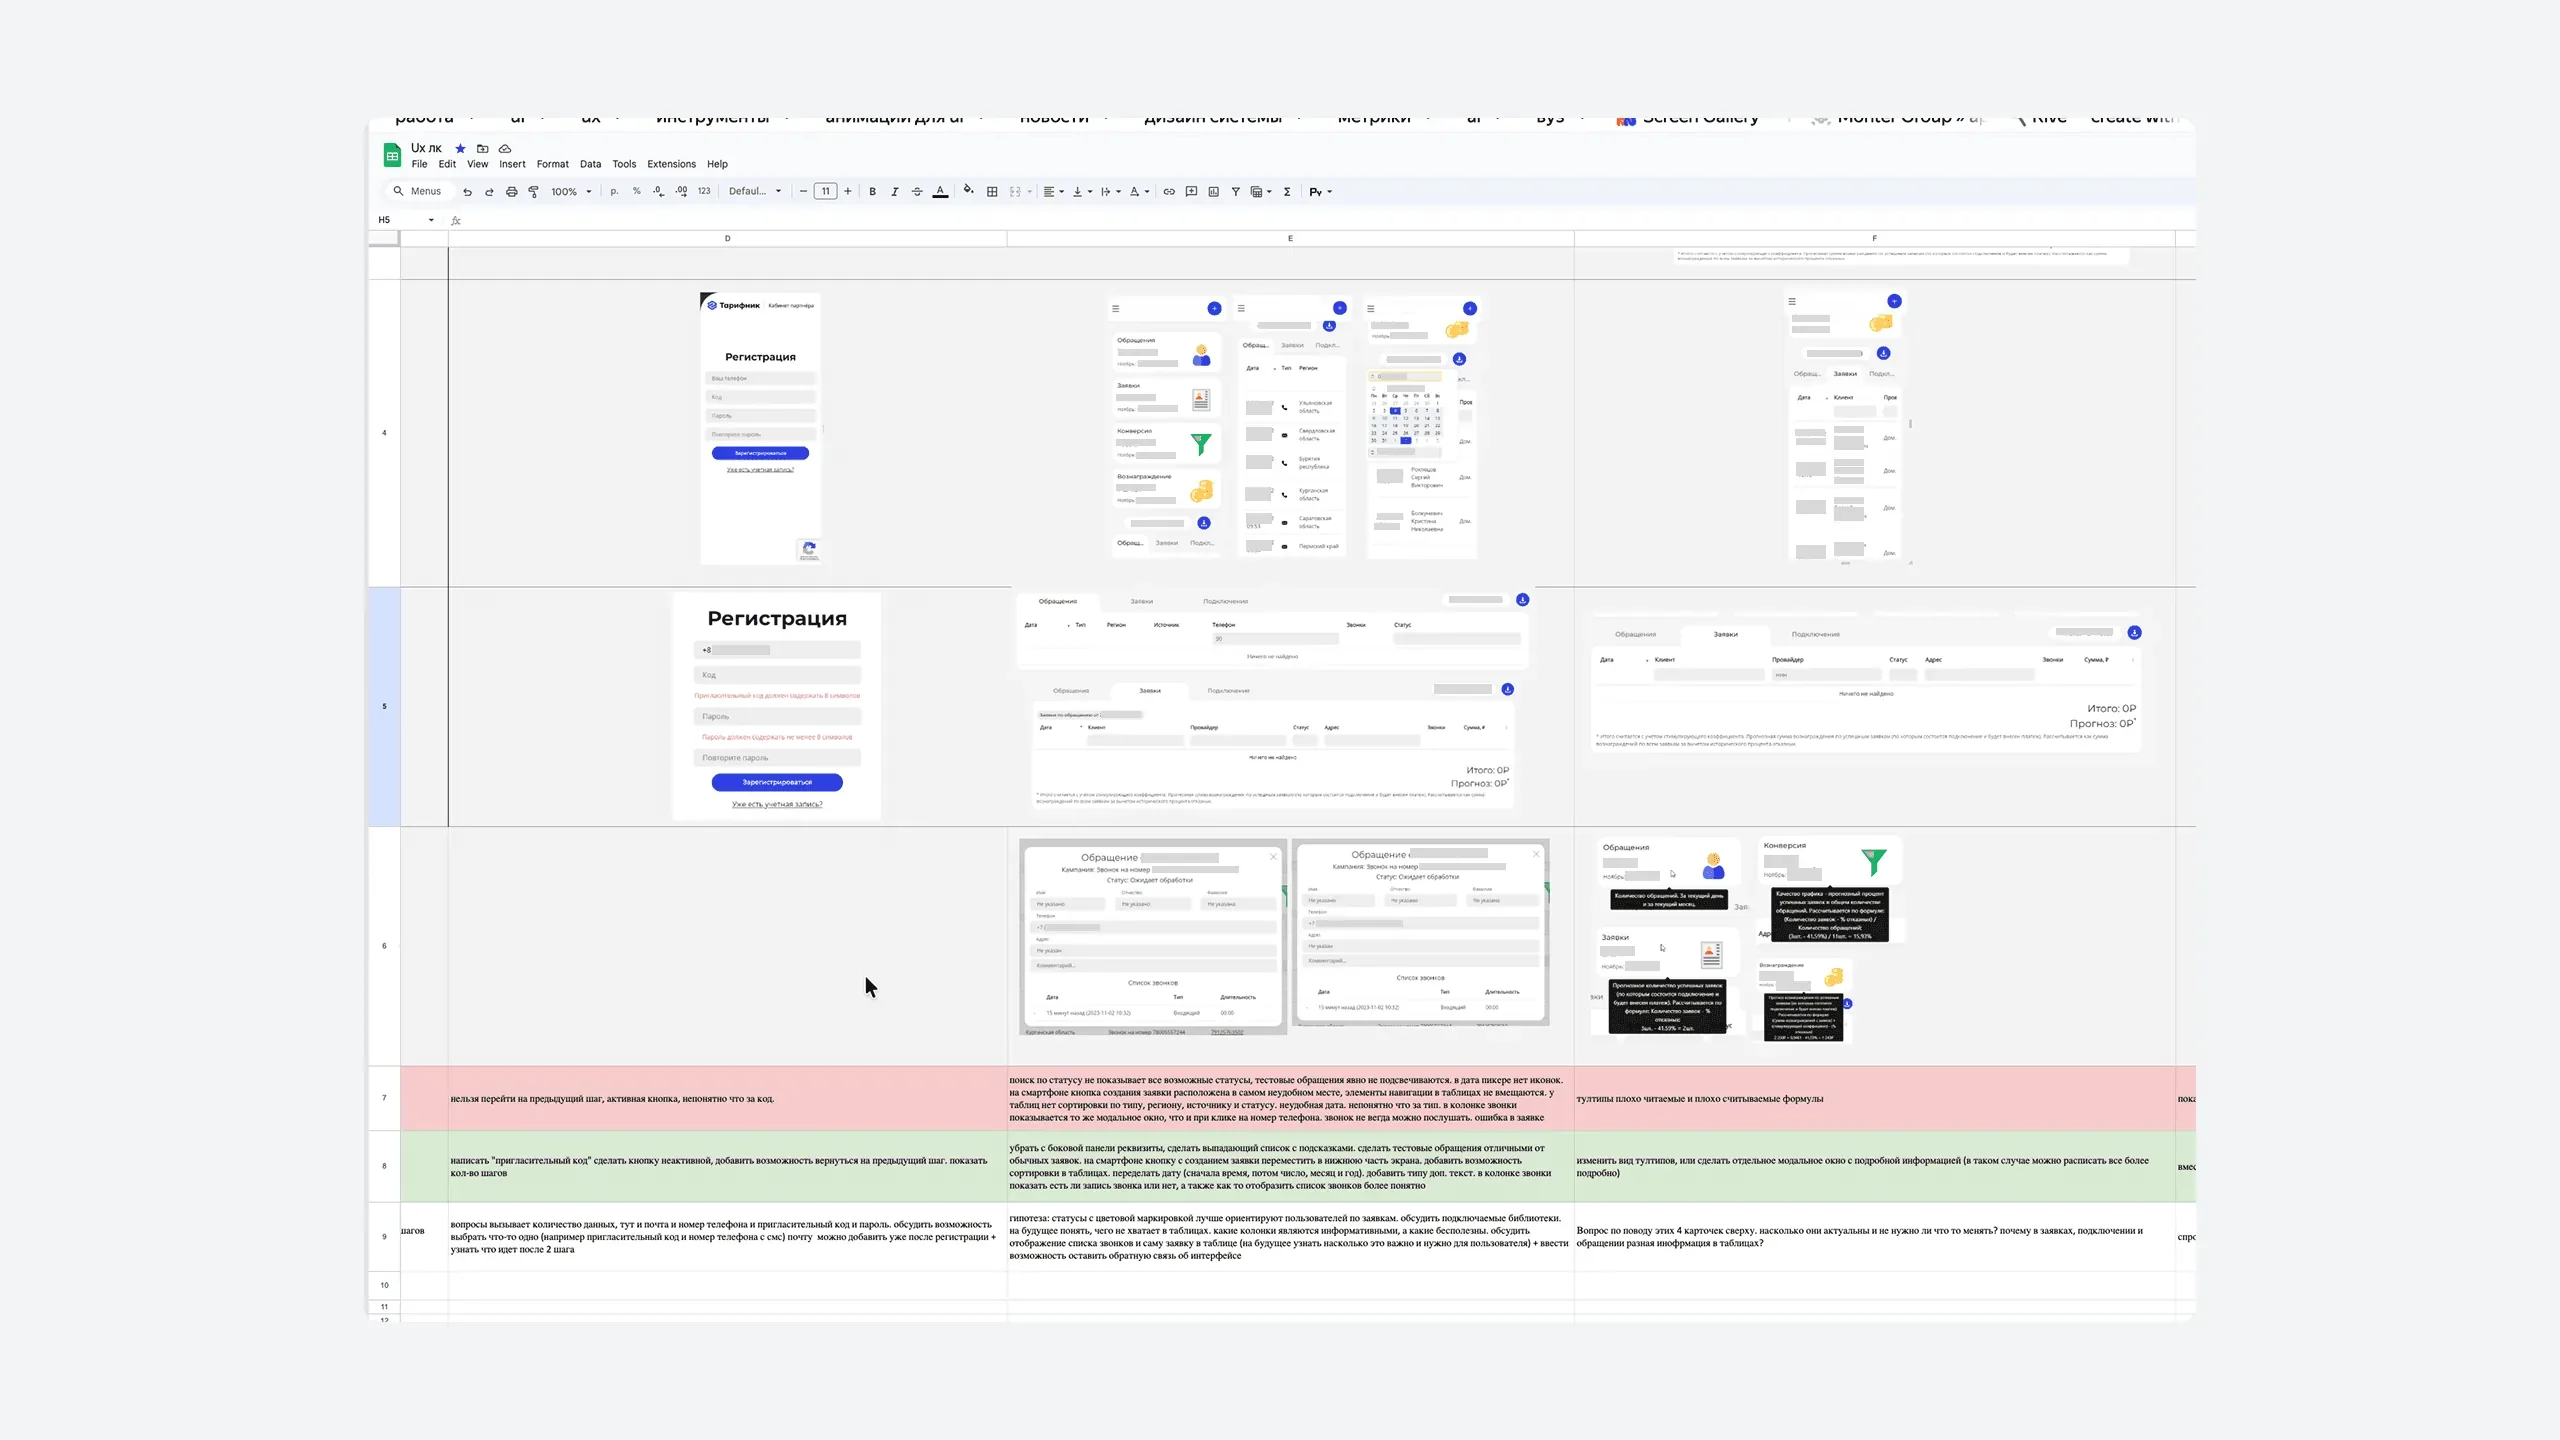This screenshot has height=1440, width=2560.
Task: Decrease decimal places
Action: point(658,191)
